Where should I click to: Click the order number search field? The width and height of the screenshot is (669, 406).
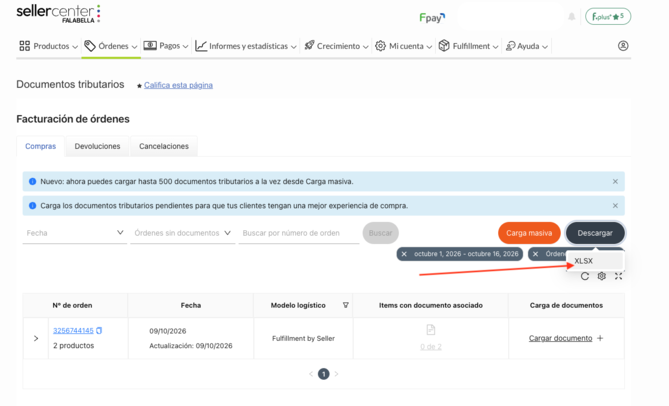click(x=299, y=233)
